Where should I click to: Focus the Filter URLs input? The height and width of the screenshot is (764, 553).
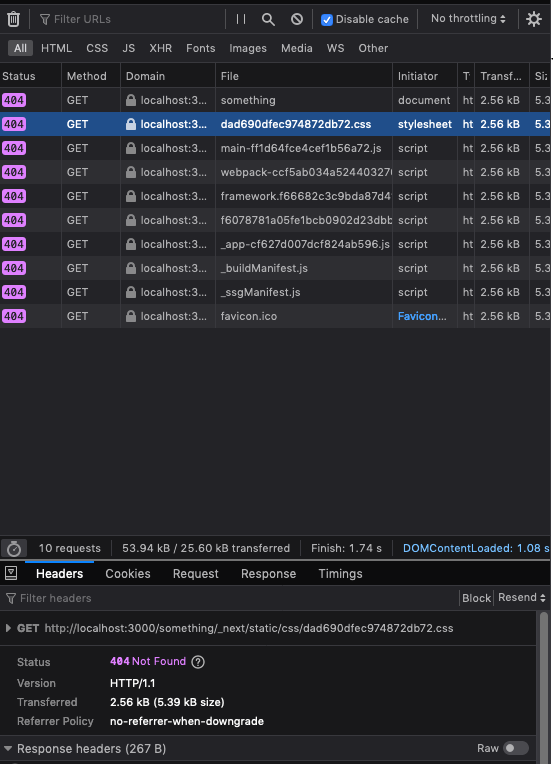[132, 19]
